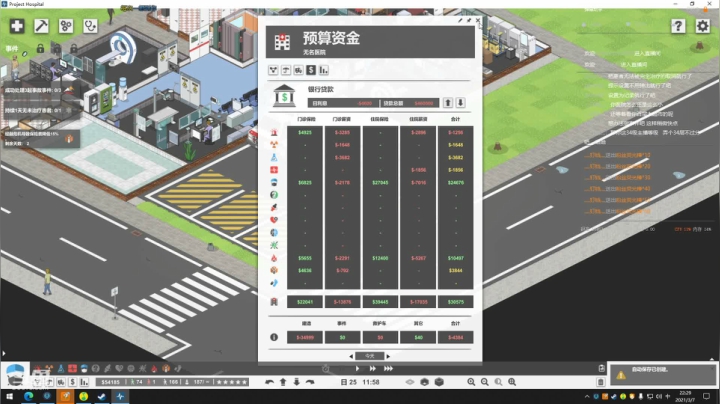Open Windows Start menu
The width and height of the screenshot is (720, 404).
[x=9, y=396]
